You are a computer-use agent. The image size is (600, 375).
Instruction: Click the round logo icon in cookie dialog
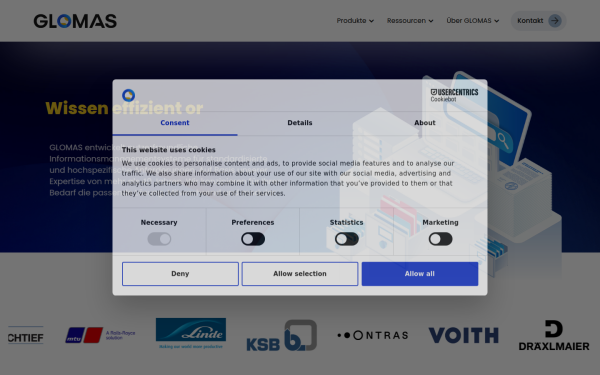(129, 95)
